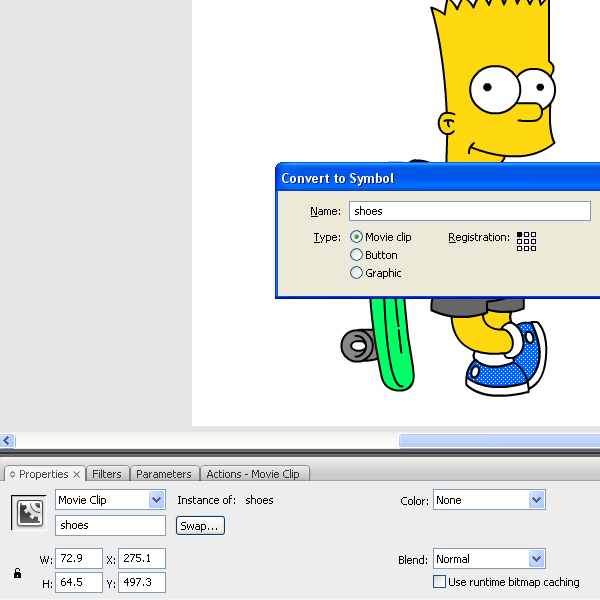Click the "Instance of:" label text
The image size is (600, 600).
207,500
